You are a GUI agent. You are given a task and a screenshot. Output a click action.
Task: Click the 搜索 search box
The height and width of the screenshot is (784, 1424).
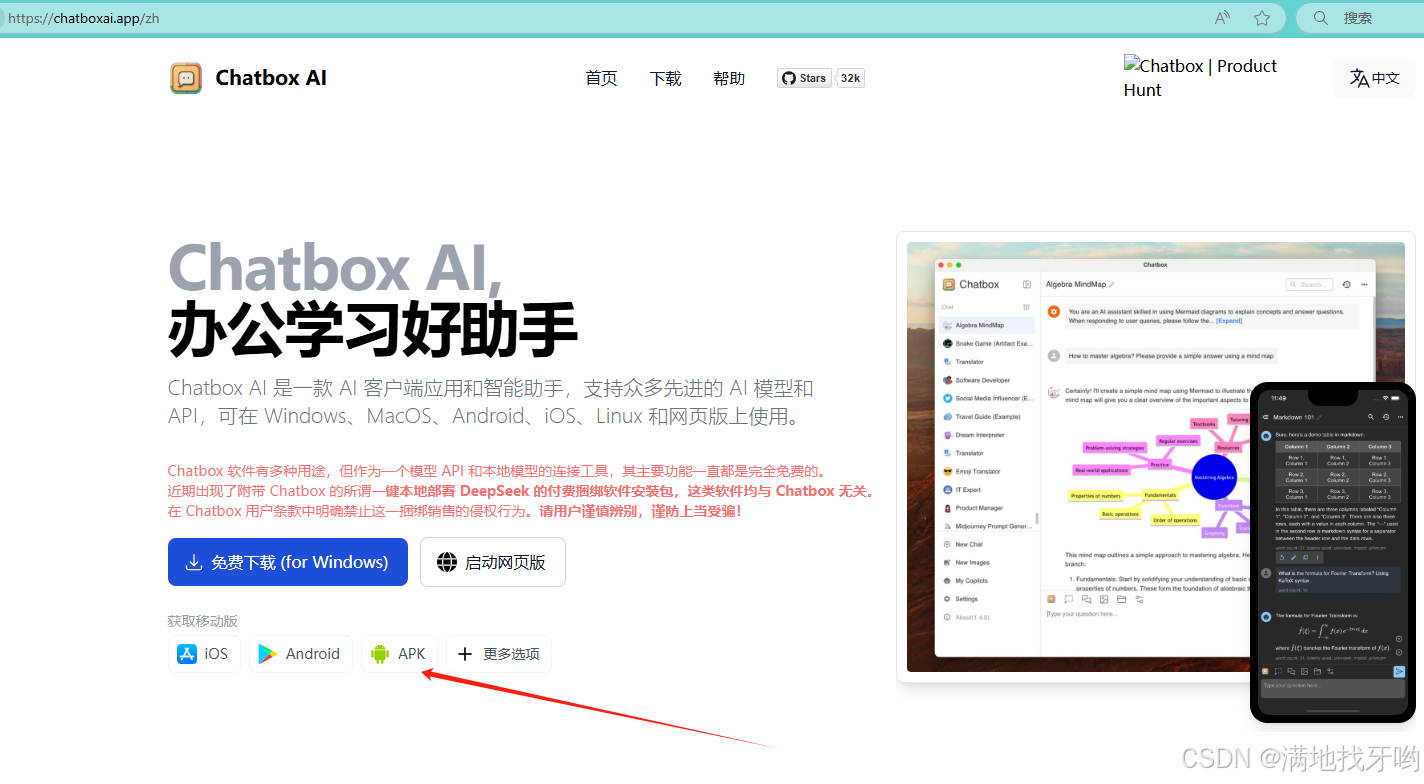(1360, 18)
